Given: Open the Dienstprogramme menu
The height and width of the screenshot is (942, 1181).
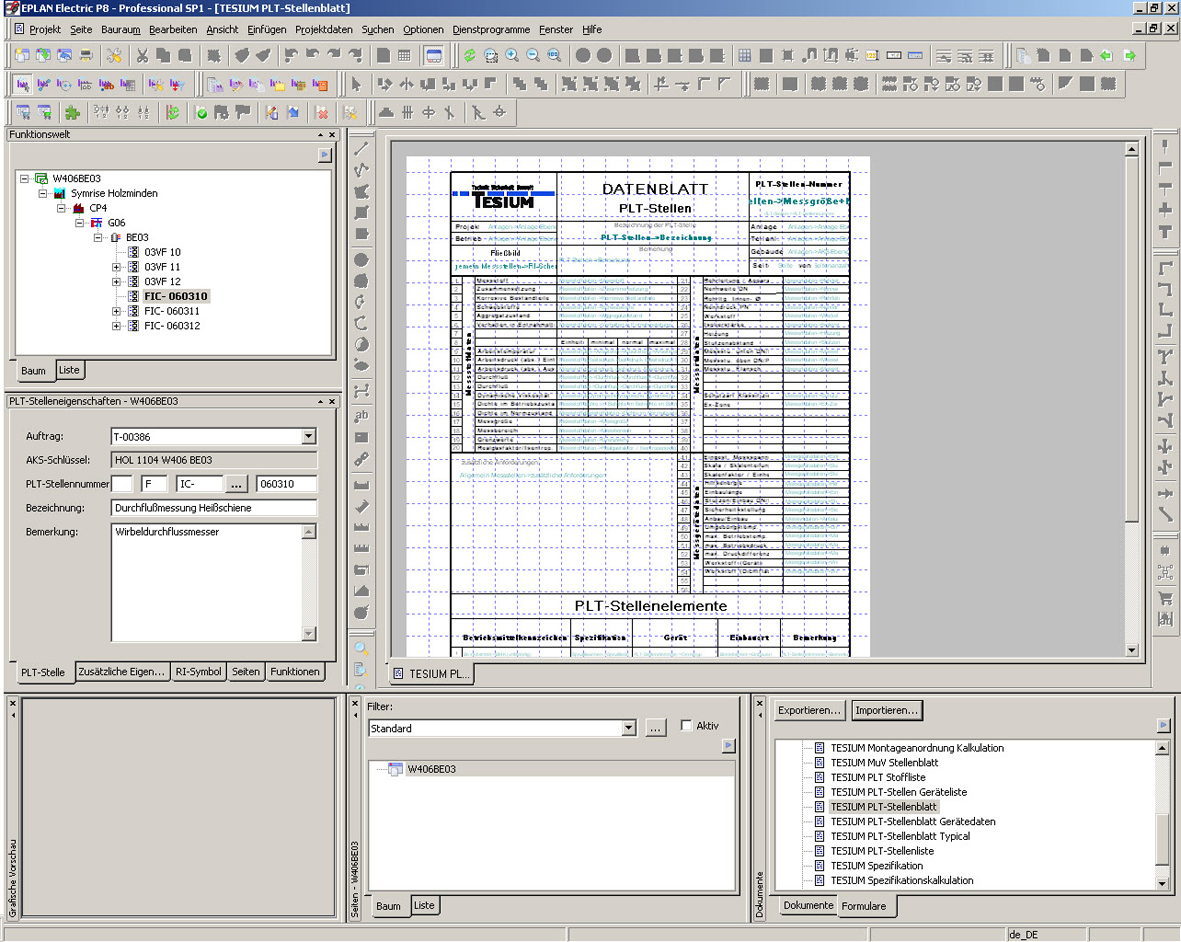Looking at the screenshot, I should [x=491, y=29].
